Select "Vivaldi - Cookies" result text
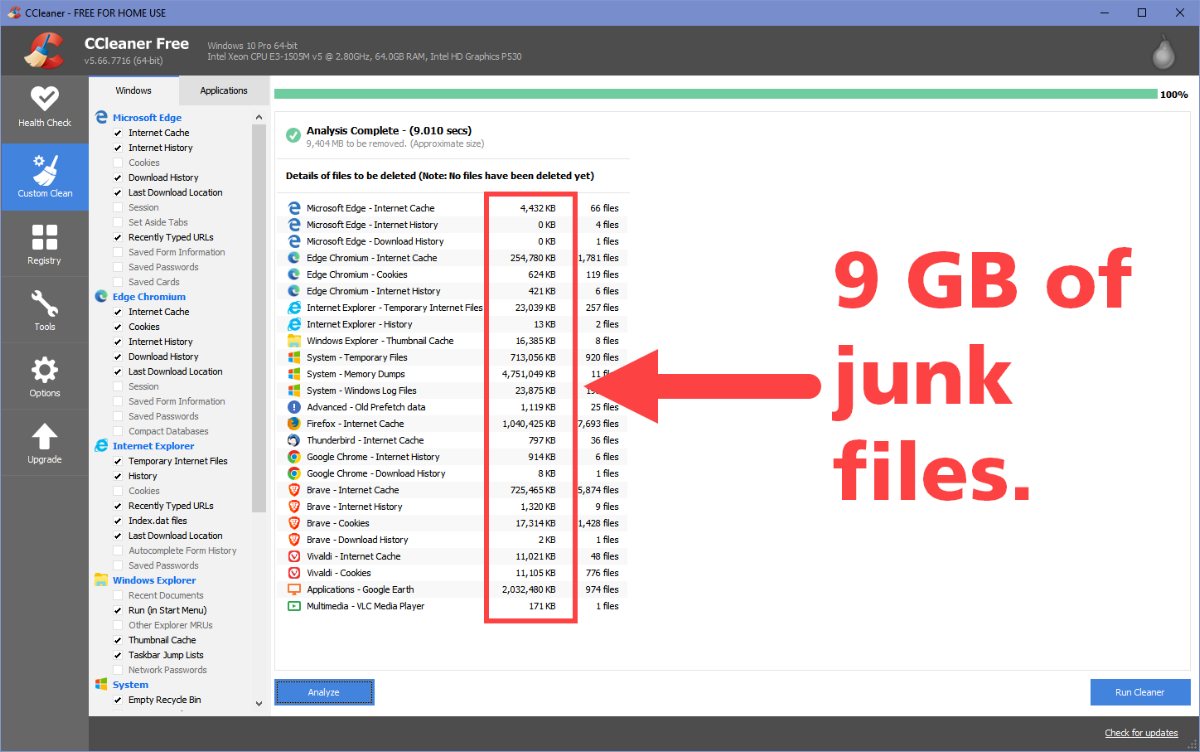Image resolution: width=1200 pixels, height=752 pixels. tap(339, 573)
